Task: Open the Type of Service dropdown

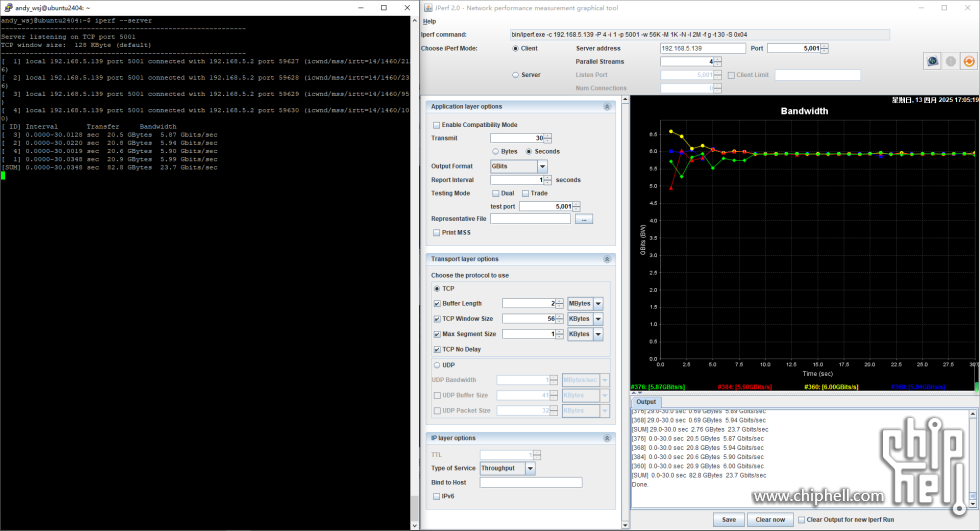Action: pyautogui.click(x=531, y=468)
